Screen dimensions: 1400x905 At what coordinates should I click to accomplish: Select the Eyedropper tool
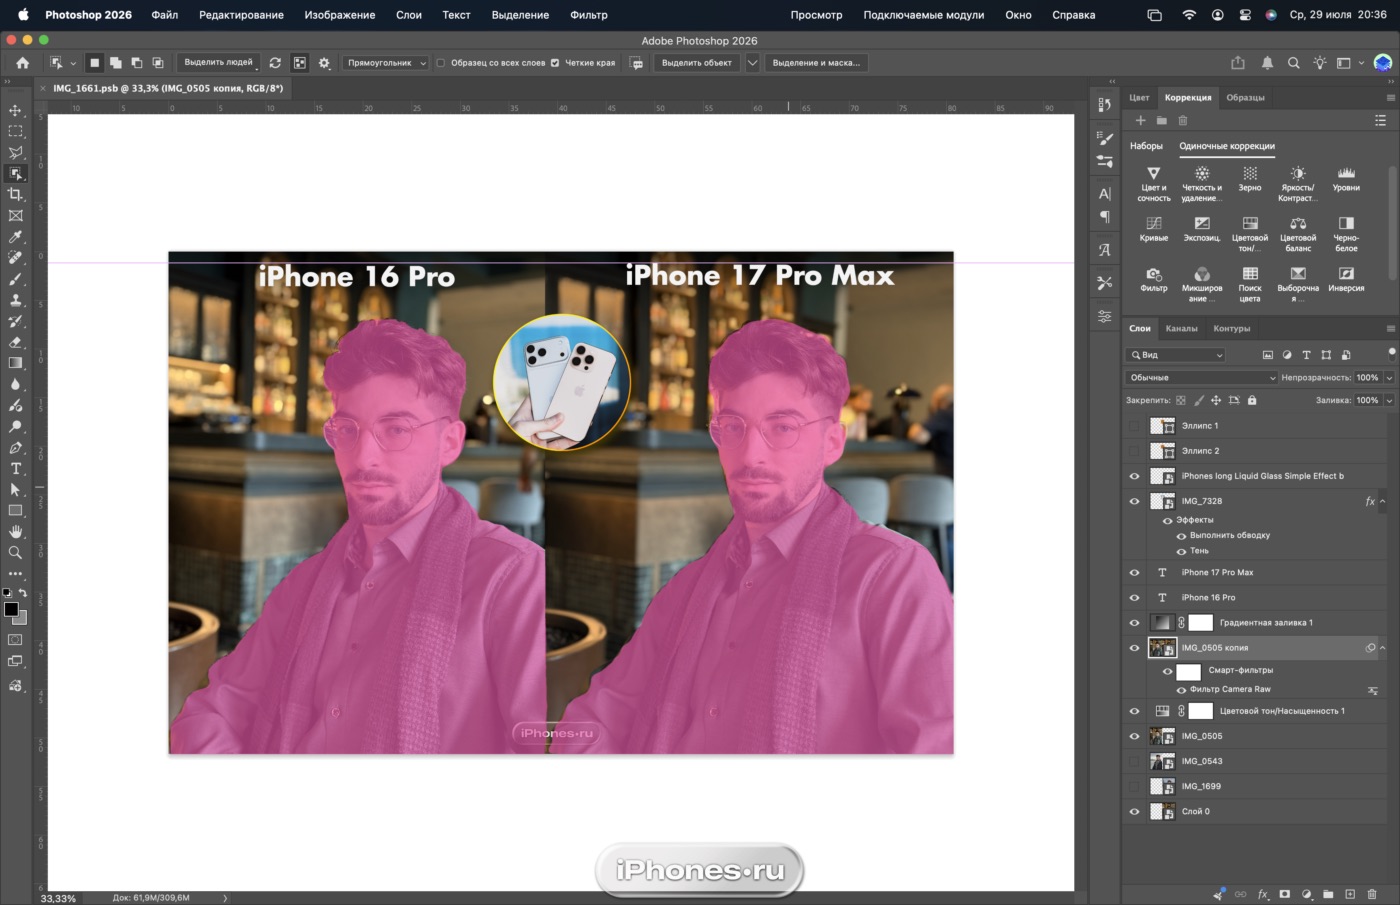tap(15, 236)
